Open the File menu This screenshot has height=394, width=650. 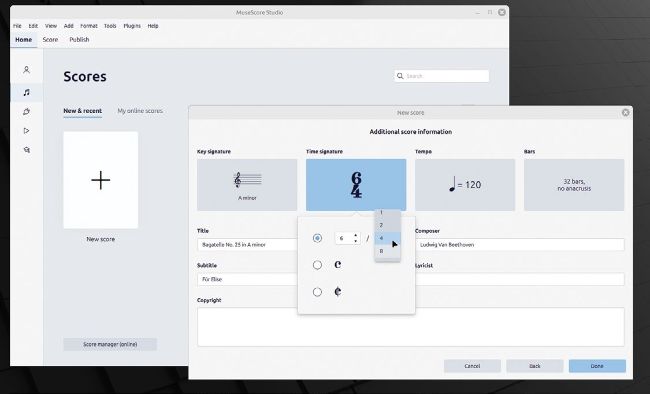17,26
